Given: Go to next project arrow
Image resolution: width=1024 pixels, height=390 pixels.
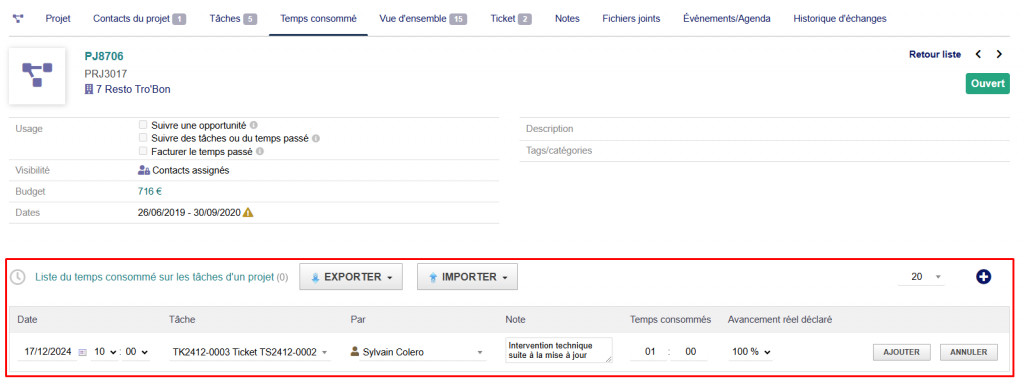Looking at the screenshot, I should 999,54.
